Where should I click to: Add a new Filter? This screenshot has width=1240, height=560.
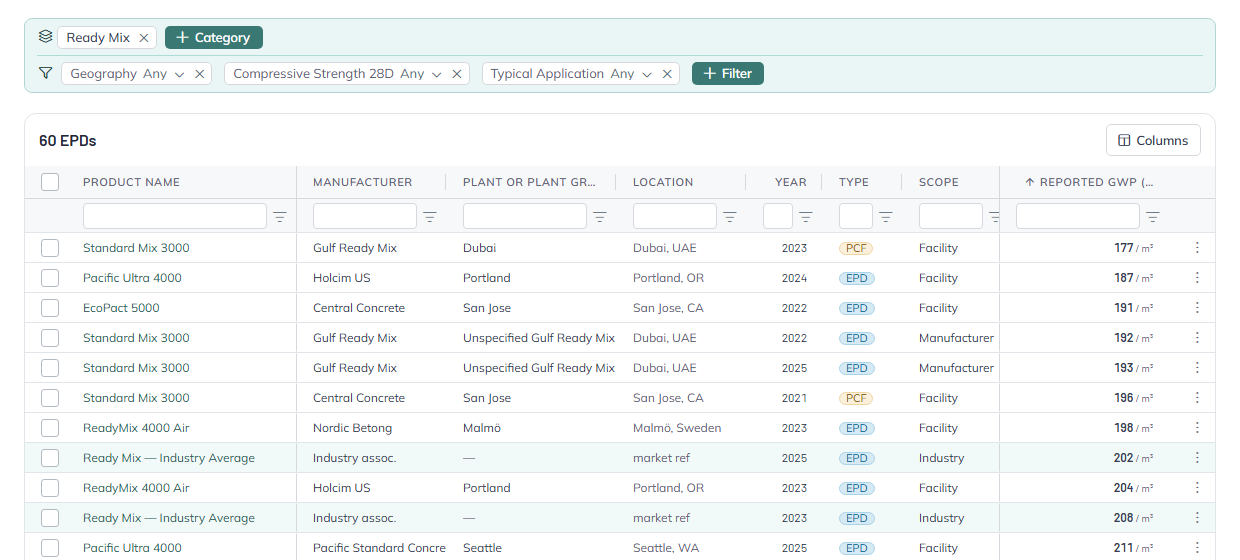tap(728, 73)
